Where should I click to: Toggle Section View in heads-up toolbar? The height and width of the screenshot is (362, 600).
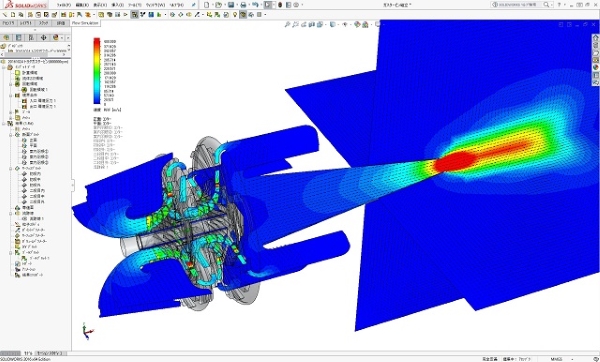311,24
